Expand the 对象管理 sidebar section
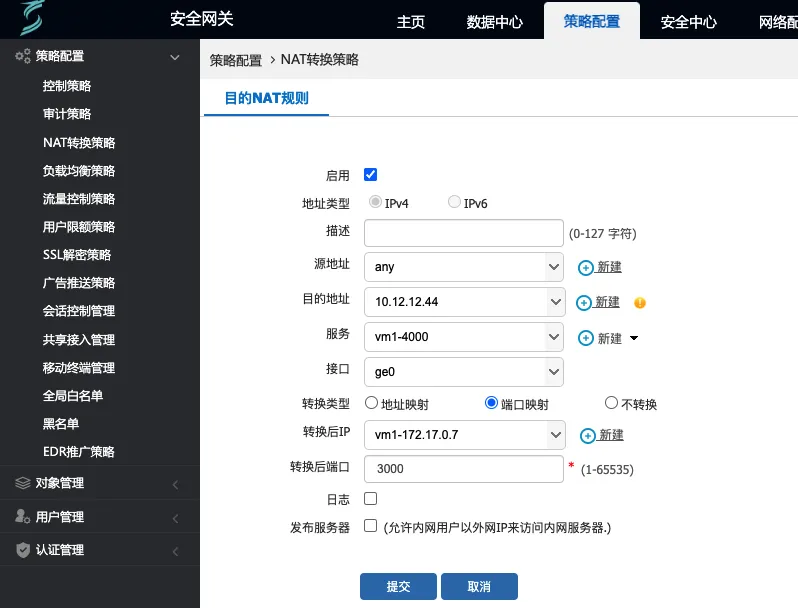The image size is (798, 608). coord(175,485)
